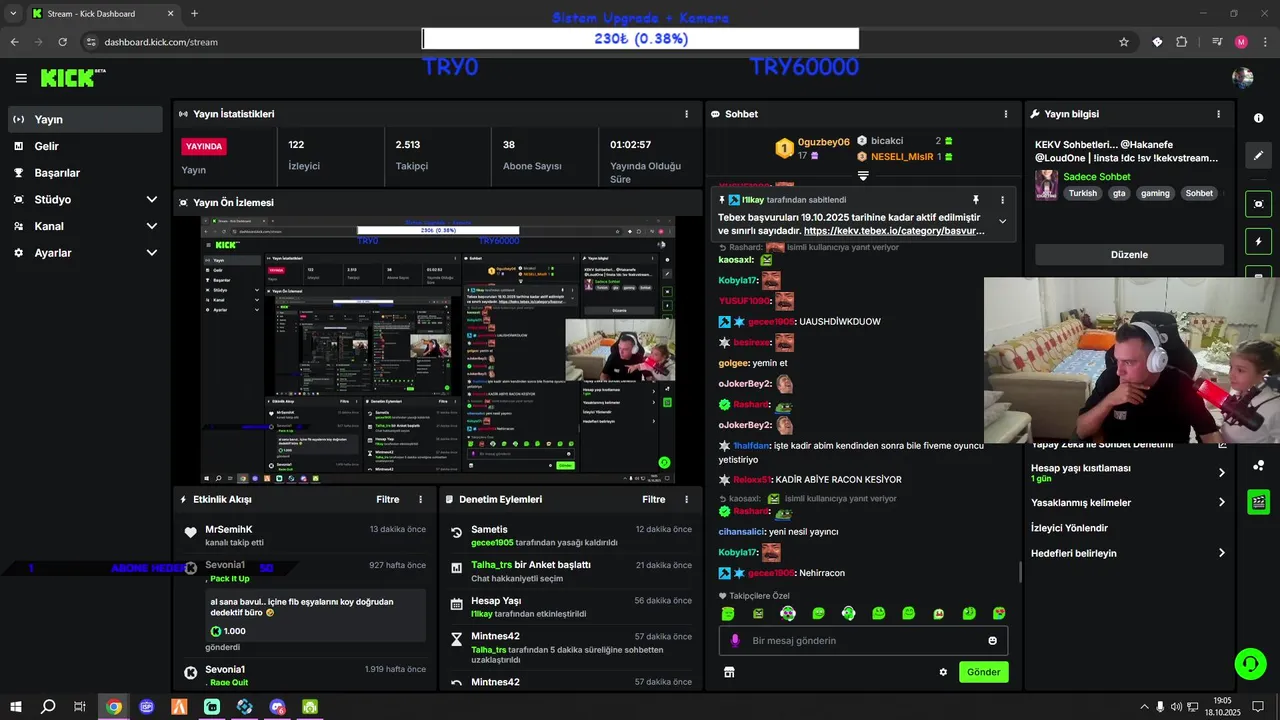Switch to Stream - Kick Dashboard browser tab
The width and height of the screenshot is (1280, 720).
pyautogui.click(x=102, y=14)
